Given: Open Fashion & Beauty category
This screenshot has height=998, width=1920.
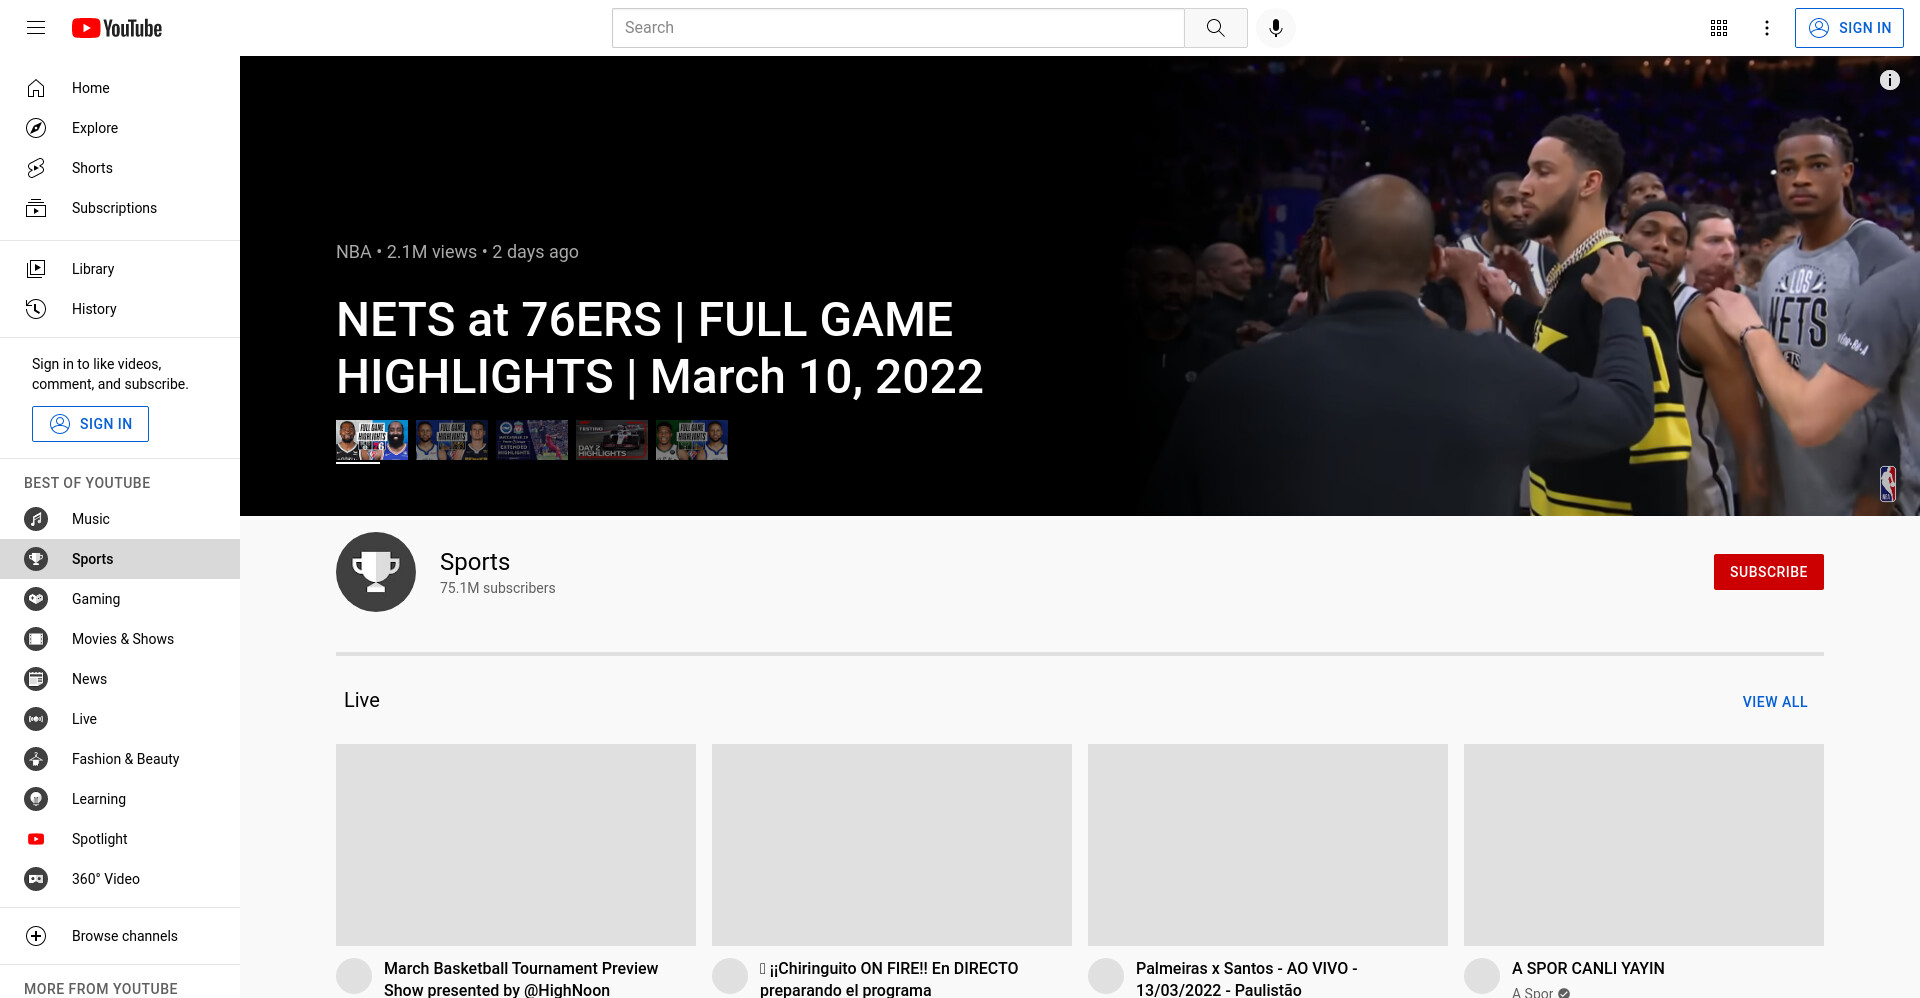Looking at the screenshot, I should 120,759.
